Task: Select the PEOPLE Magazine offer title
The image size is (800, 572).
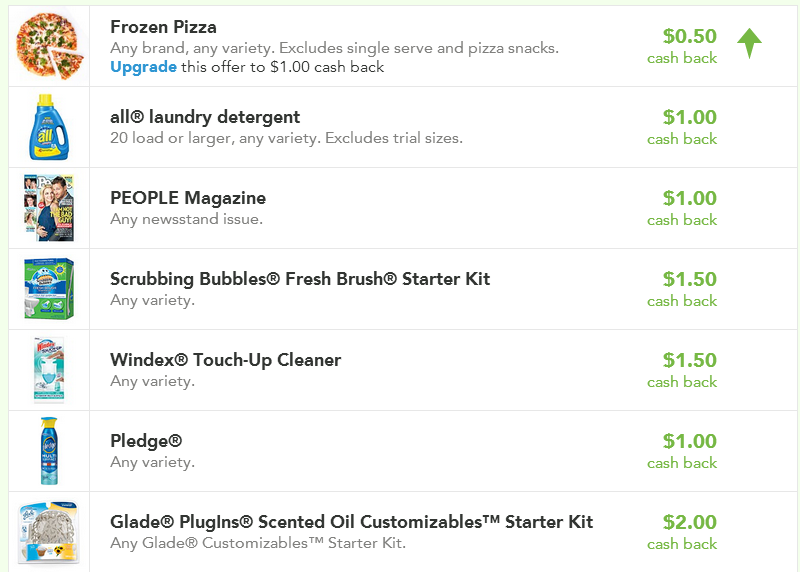Action: click(x=188, y=198)
